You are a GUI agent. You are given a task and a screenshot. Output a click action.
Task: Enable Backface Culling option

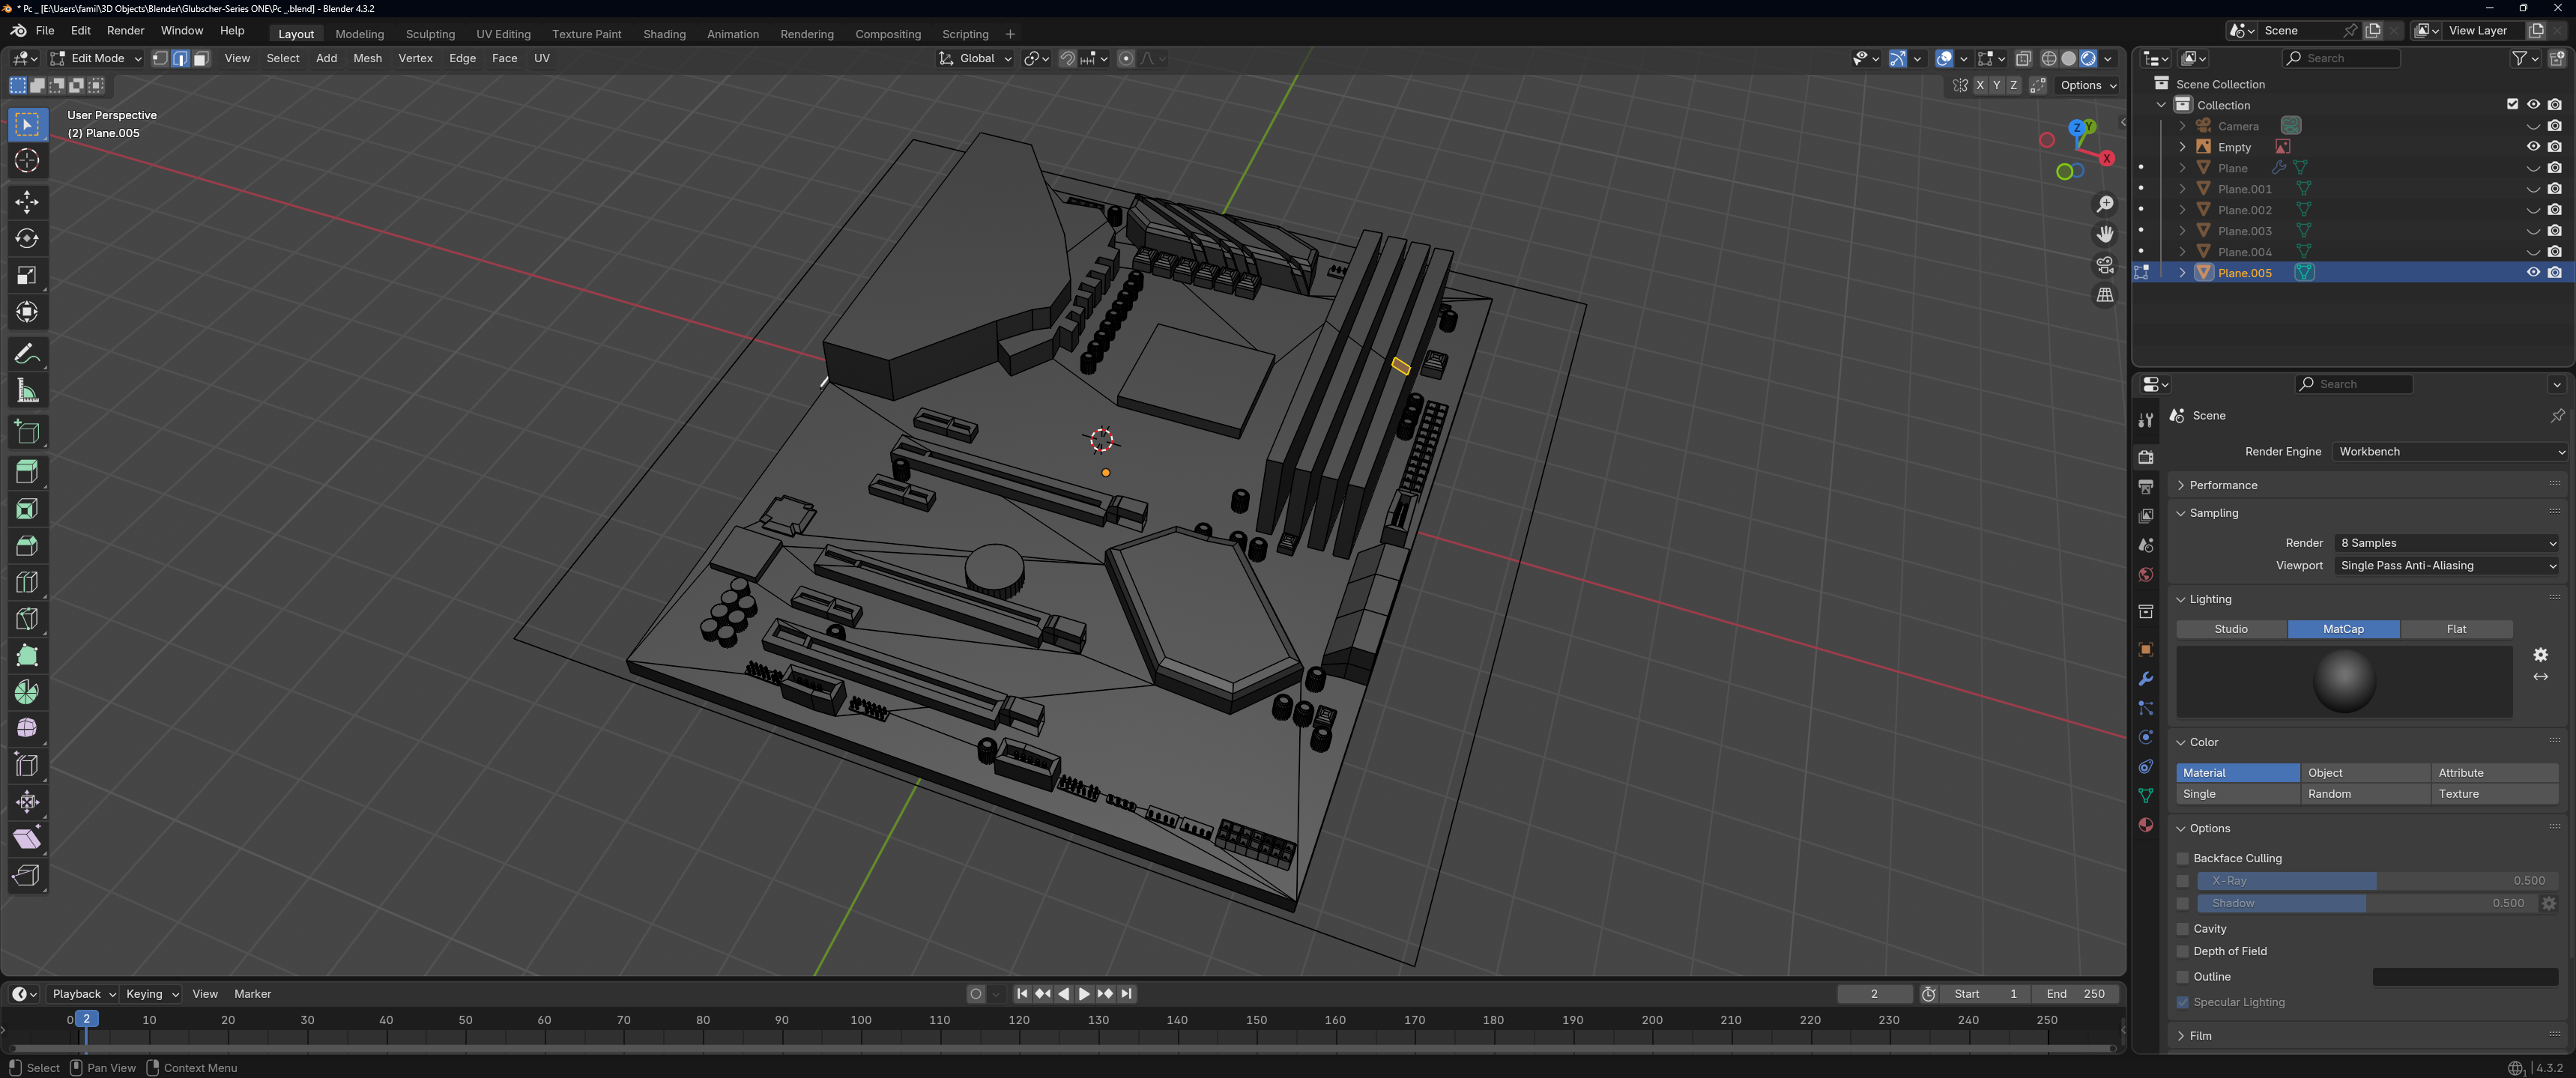pyautogui.click(x=2183, y=858)
